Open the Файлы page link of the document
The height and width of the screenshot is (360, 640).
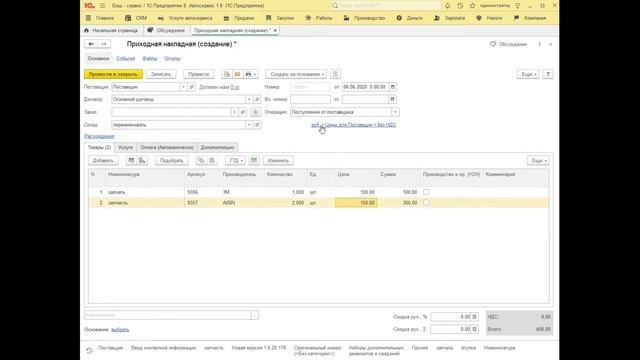(149, 59)
